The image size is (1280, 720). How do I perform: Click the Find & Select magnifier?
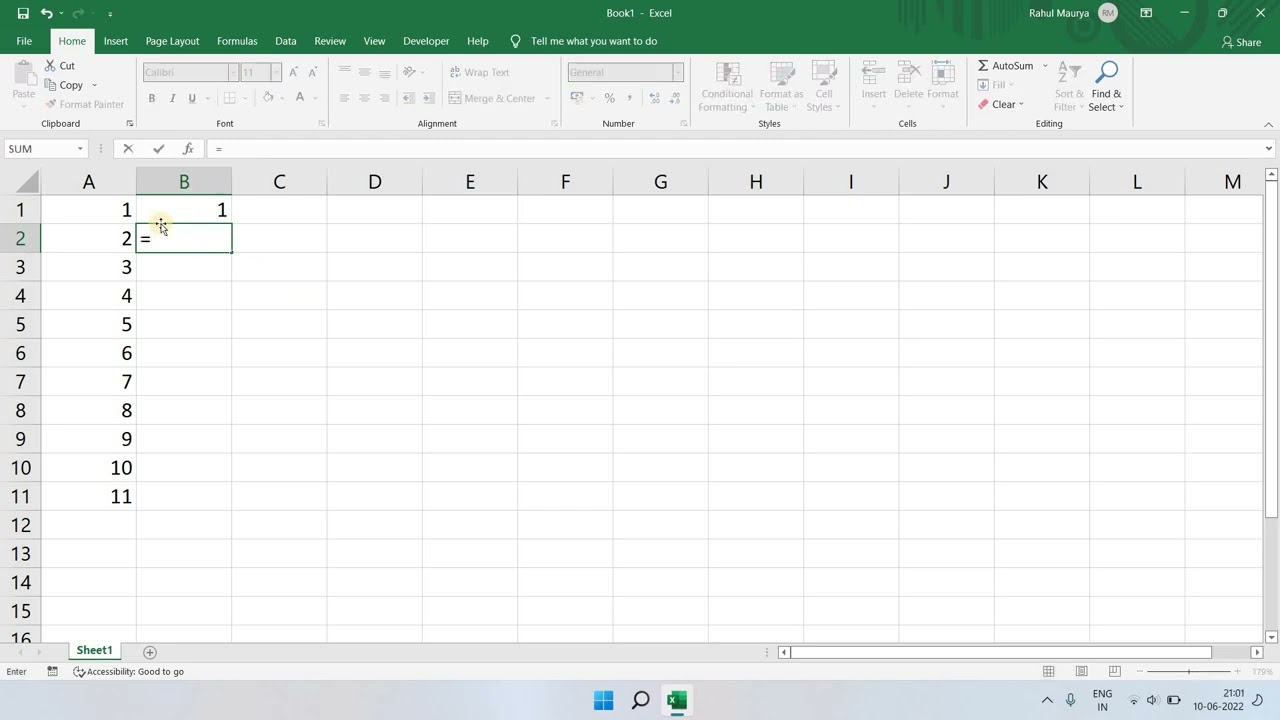click(x=1106, y=72)
